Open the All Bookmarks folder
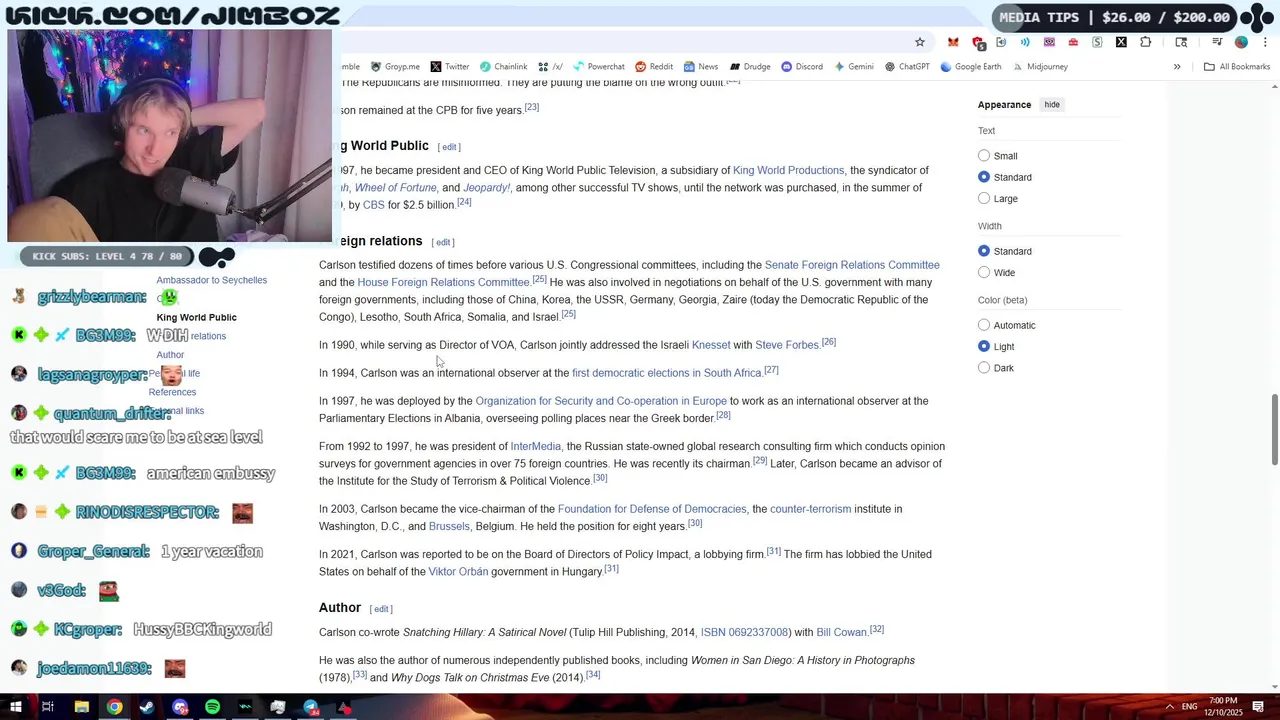Image resolution: width=1280 pixels, height=720 pixels. [x=1237, y=67]
